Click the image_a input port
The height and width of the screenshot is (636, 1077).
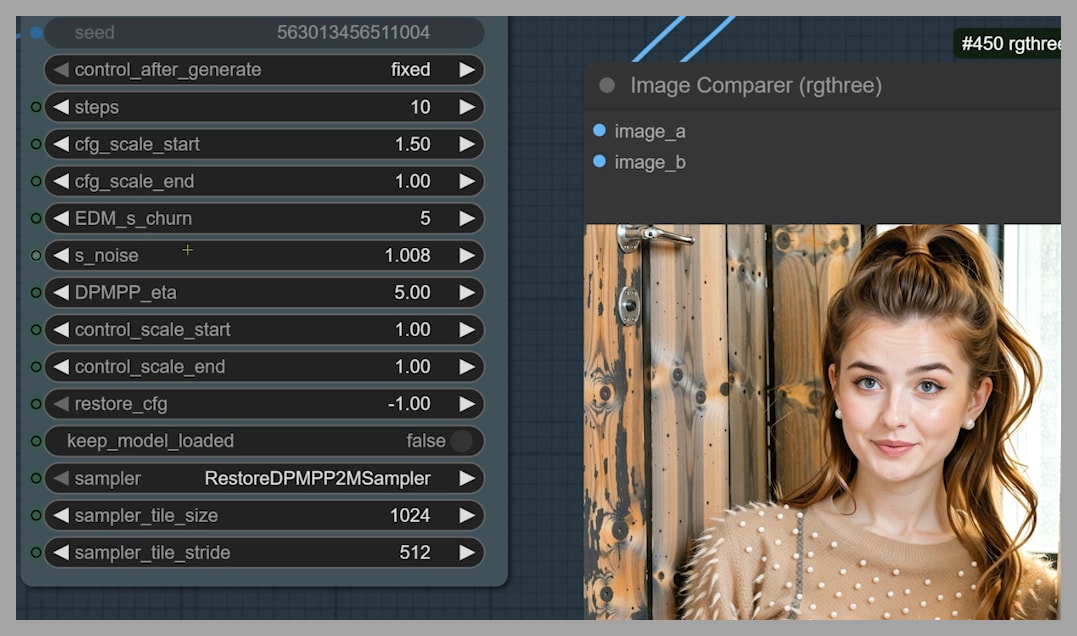pos(599,130)
